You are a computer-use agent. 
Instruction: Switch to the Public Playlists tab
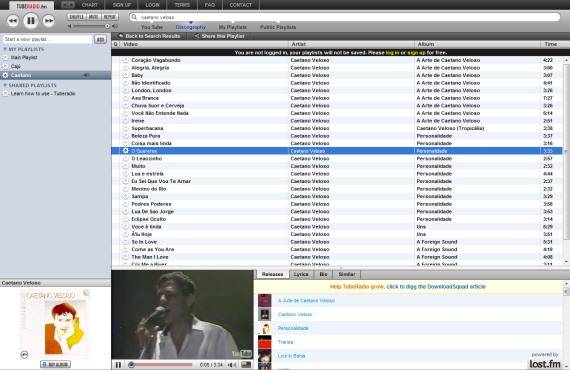(278, 27)
